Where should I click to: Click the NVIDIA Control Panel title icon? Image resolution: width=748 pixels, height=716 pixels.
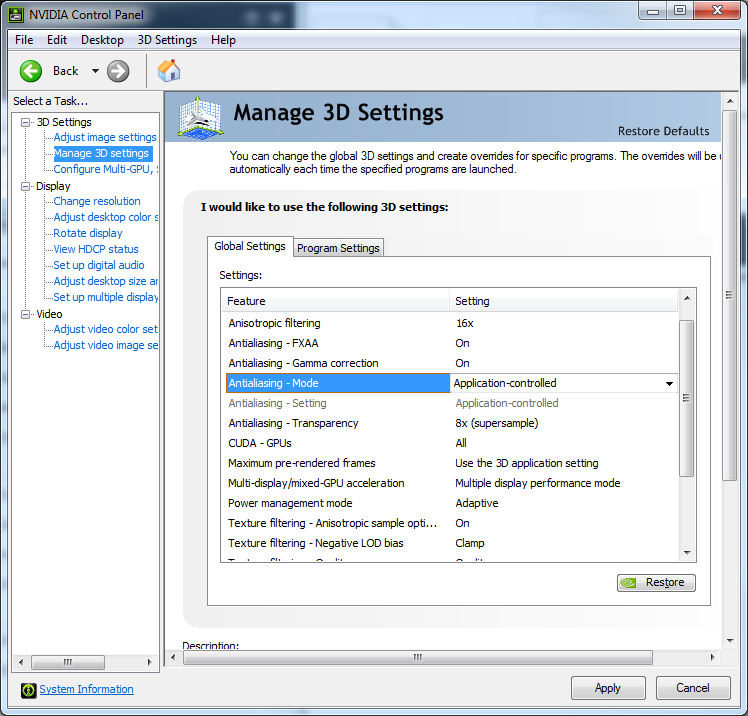[16, 15]
